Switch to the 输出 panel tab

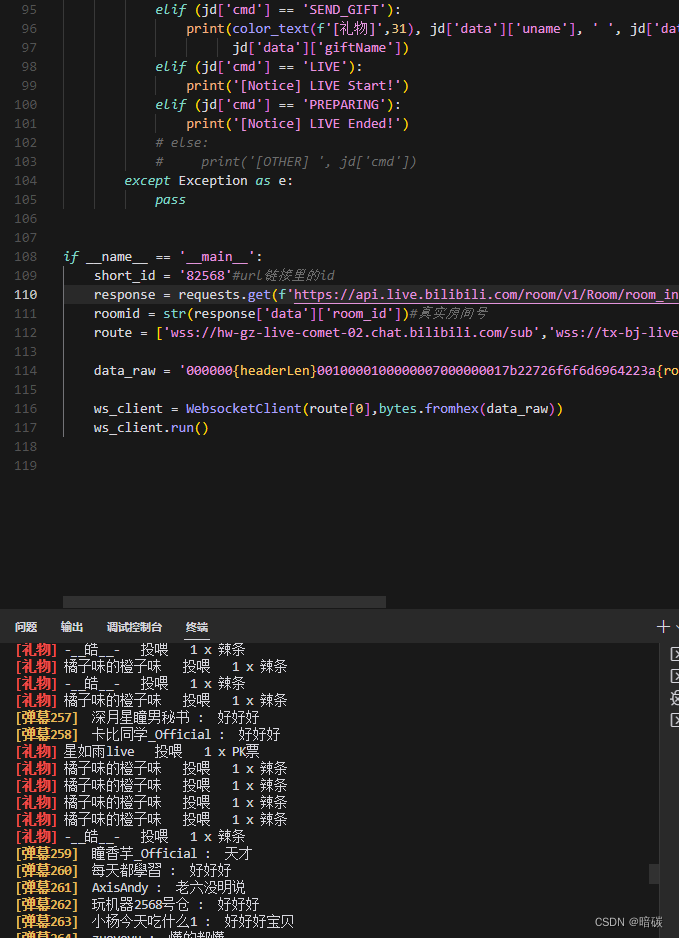[72, 627]
